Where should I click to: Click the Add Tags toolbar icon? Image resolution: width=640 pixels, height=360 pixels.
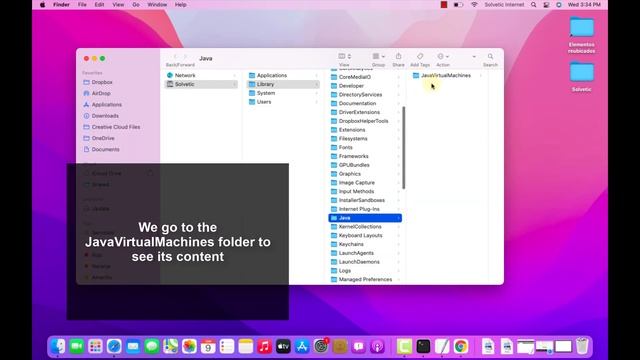pos(420,56)
